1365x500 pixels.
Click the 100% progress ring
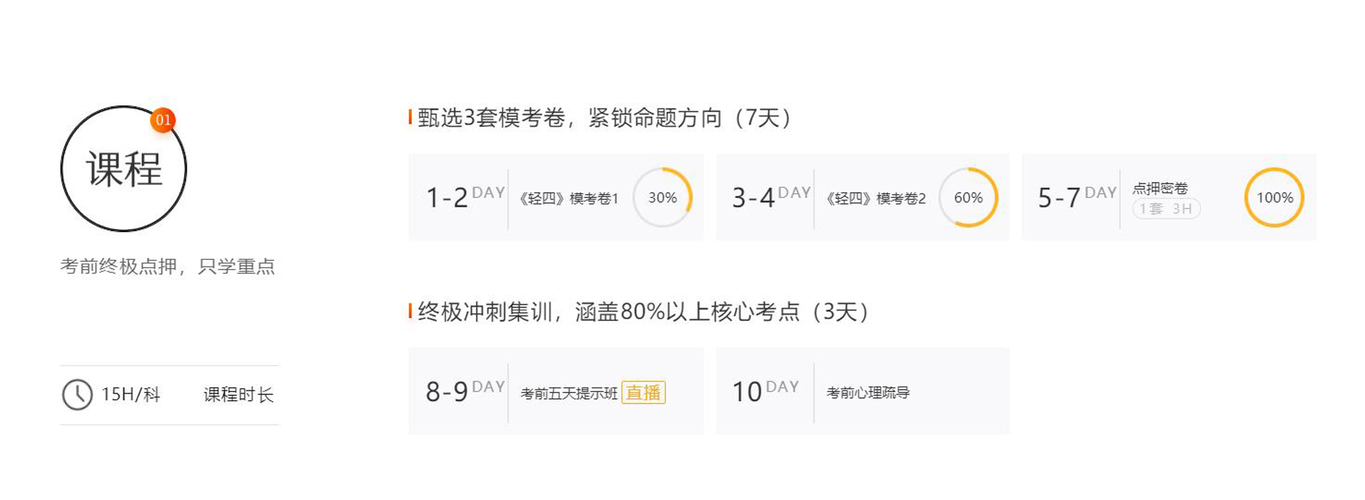[1274, 198]
